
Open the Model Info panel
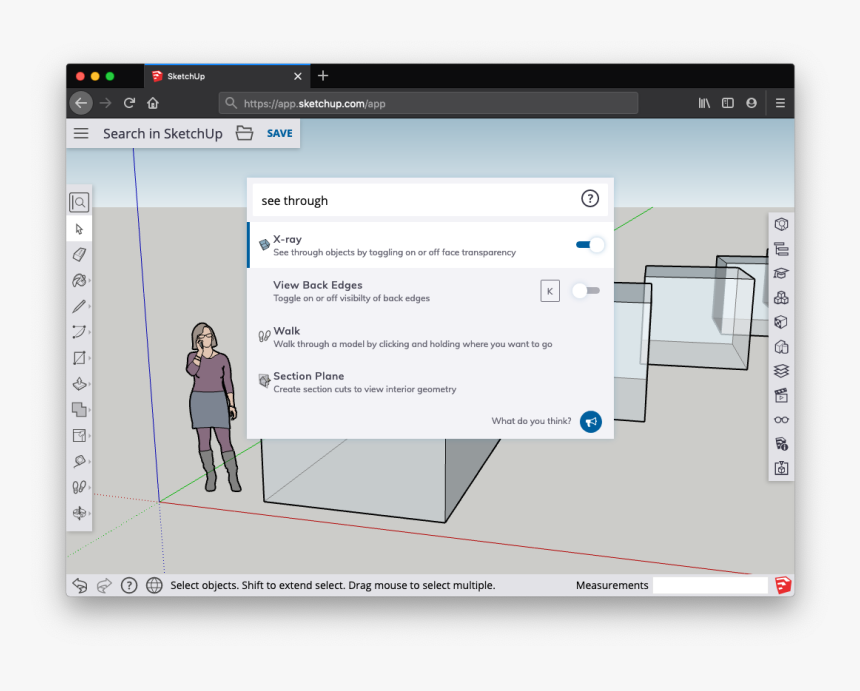tap(781, 444)
